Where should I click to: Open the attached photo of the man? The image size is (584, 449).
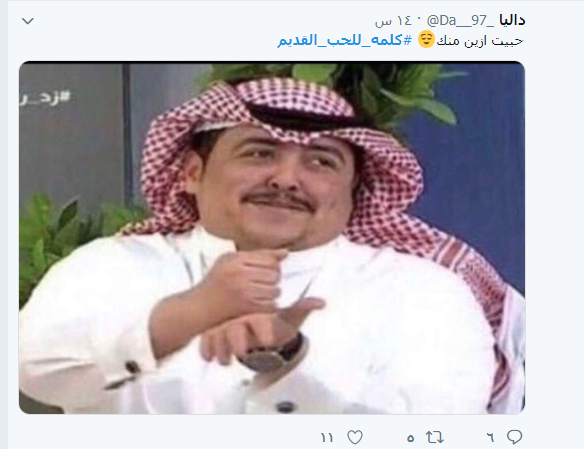point(272,238)
